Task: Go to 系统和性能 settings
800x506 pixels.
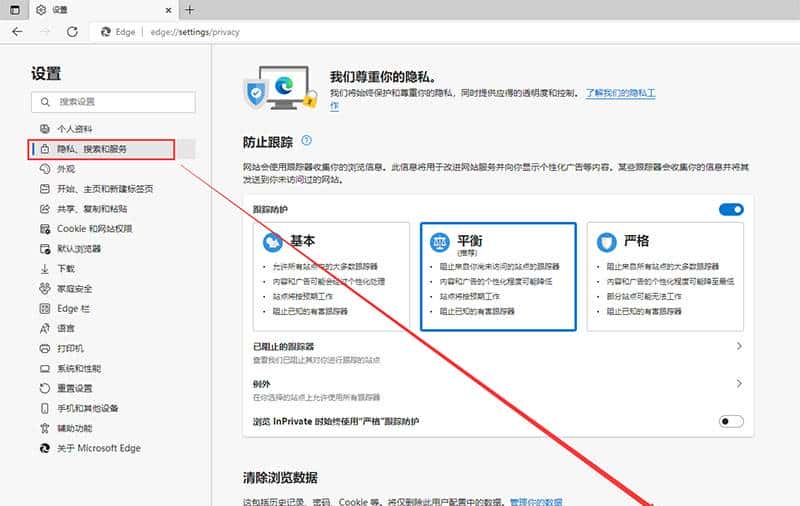Action: (79, 368)
